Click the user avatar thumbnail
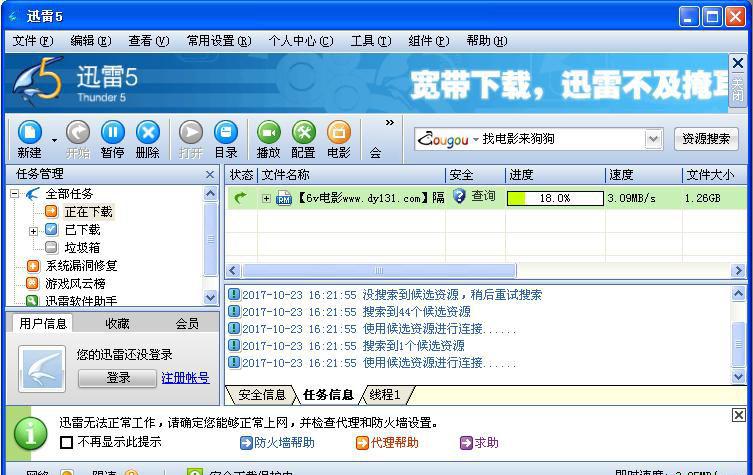The width and height of the screenshot is (753, 475). (42, 369)
